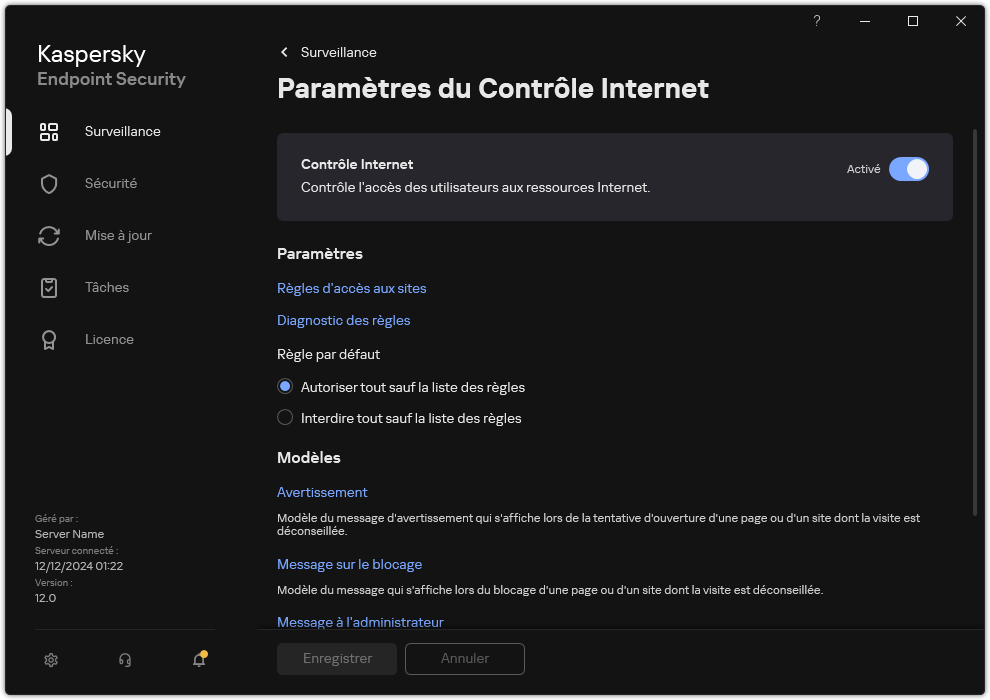Click the Tâches clipboard icon
The width and height of the screenshot is (990, 700).
tap(49, 287)
